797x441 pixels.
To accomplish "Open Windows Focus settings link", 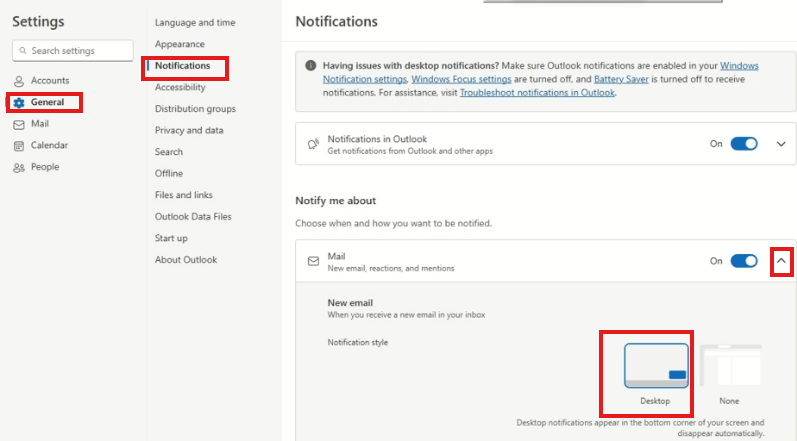I will click(x=461, y=79).
